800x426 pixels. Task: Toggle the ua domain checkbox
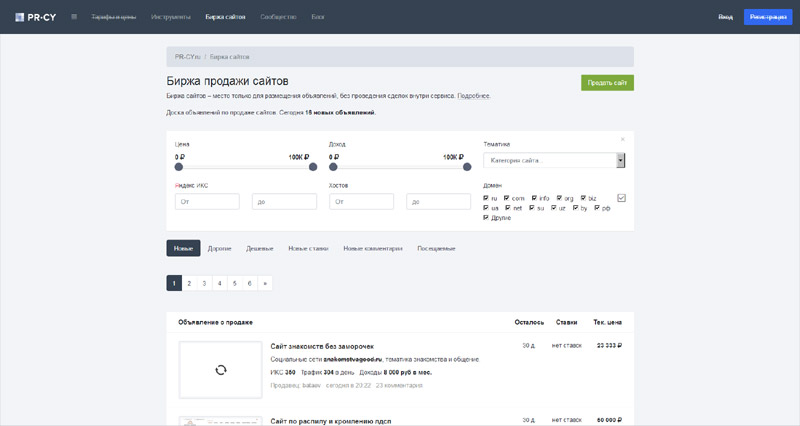(486, 208)
